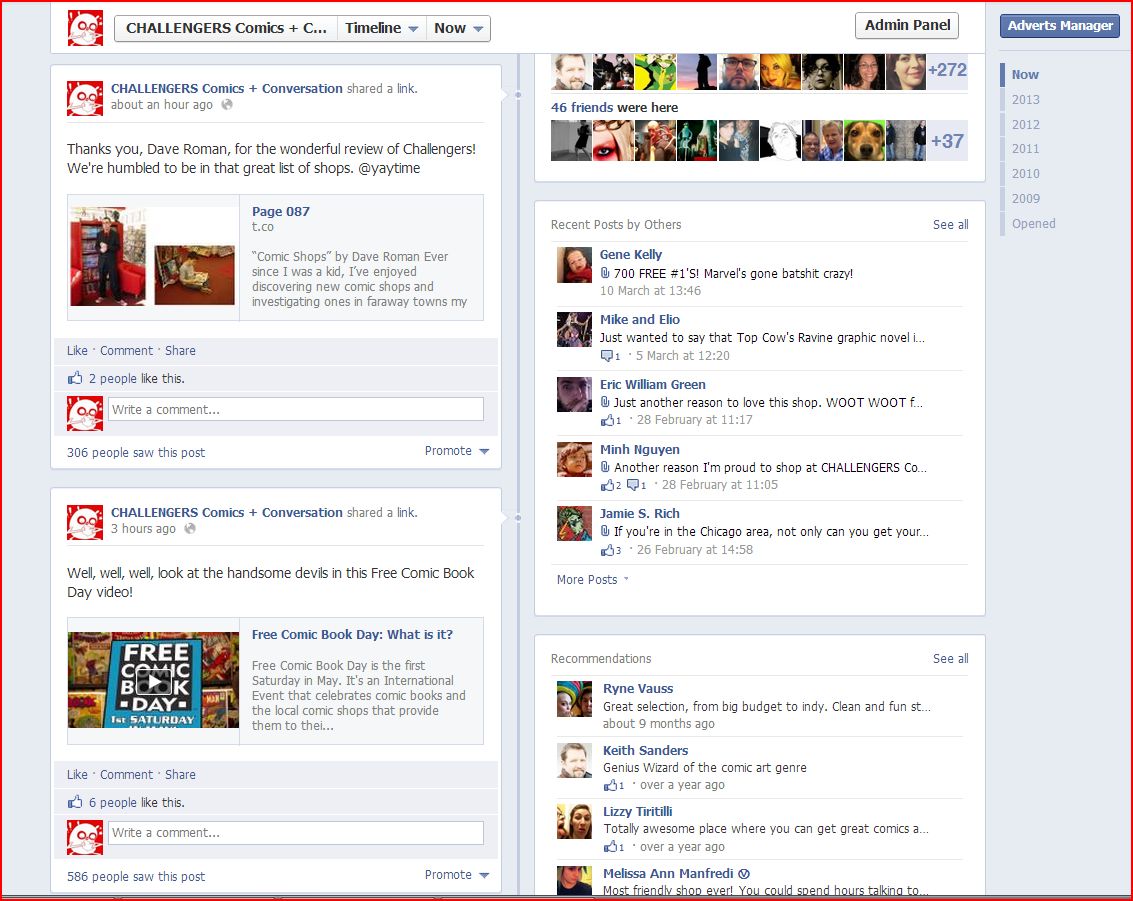Open Jamie S. Rich's profile picture
The width and height of the screenshot is (1133, 901).
[574, 524]
